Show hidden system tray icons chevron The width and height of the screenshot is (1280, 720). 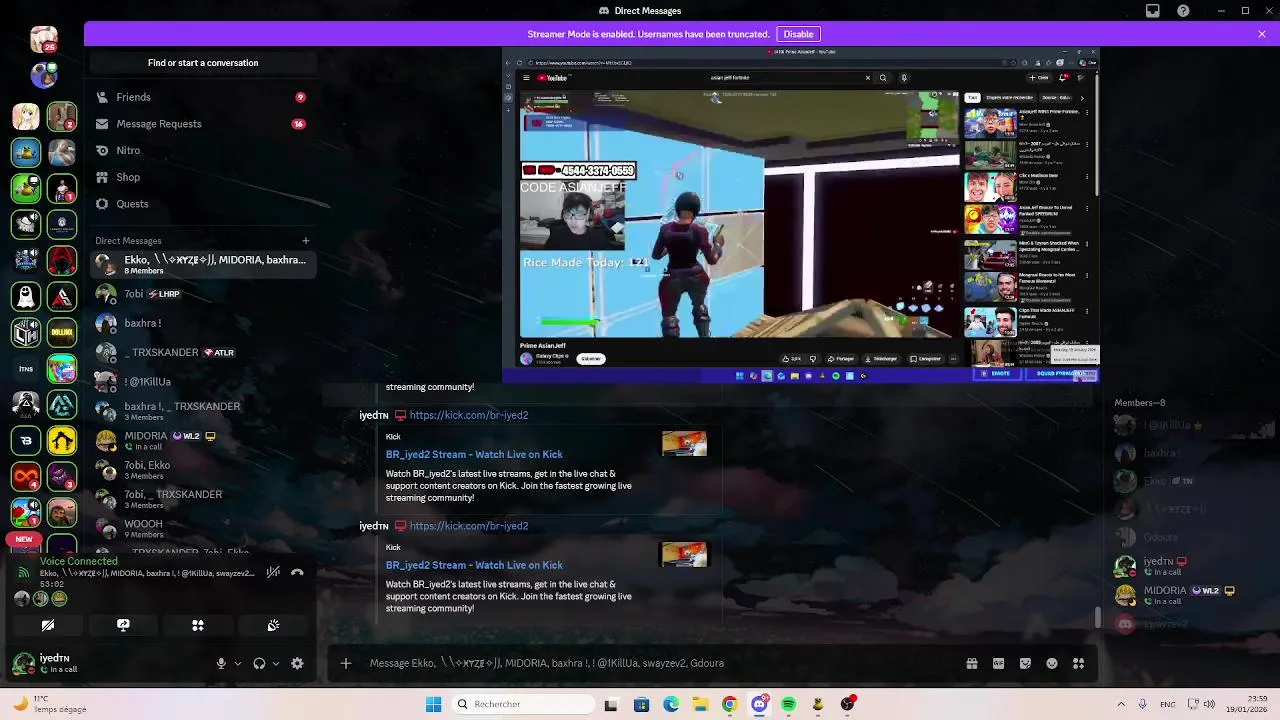[x=1121, y=704]
